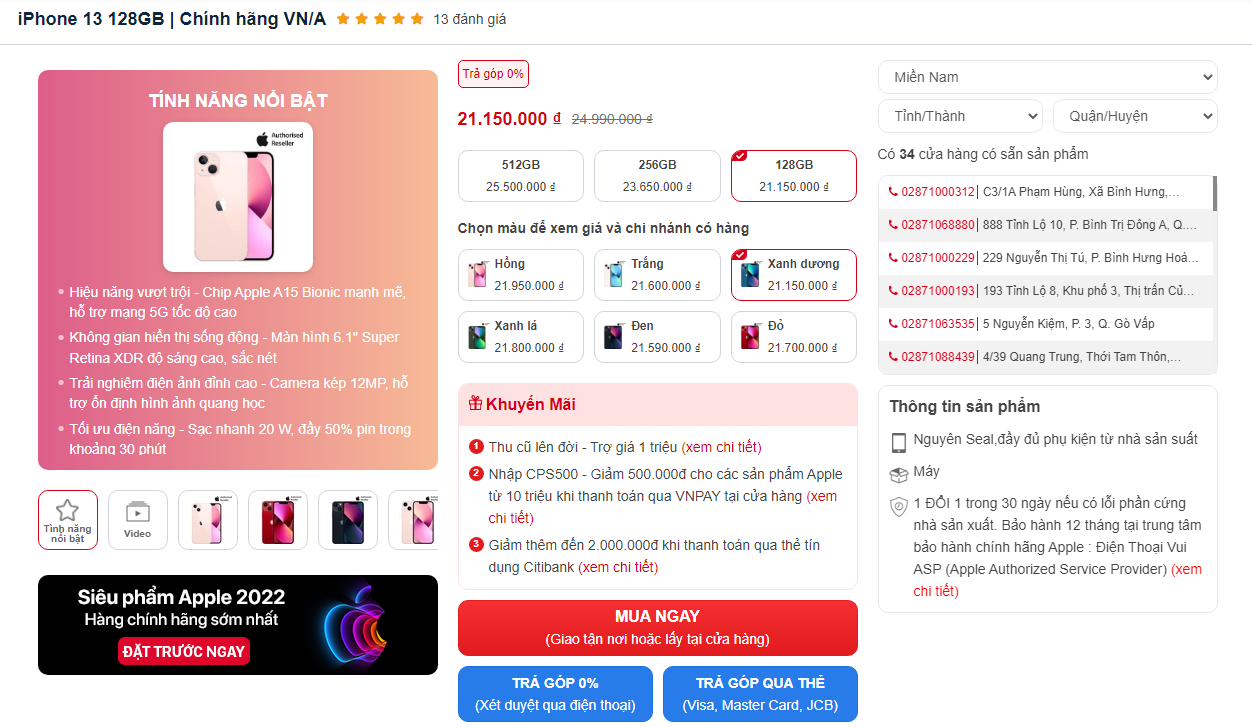Click phone icon beside 02871000312
The image size is (1252, 727).
(x=893, y=192)
